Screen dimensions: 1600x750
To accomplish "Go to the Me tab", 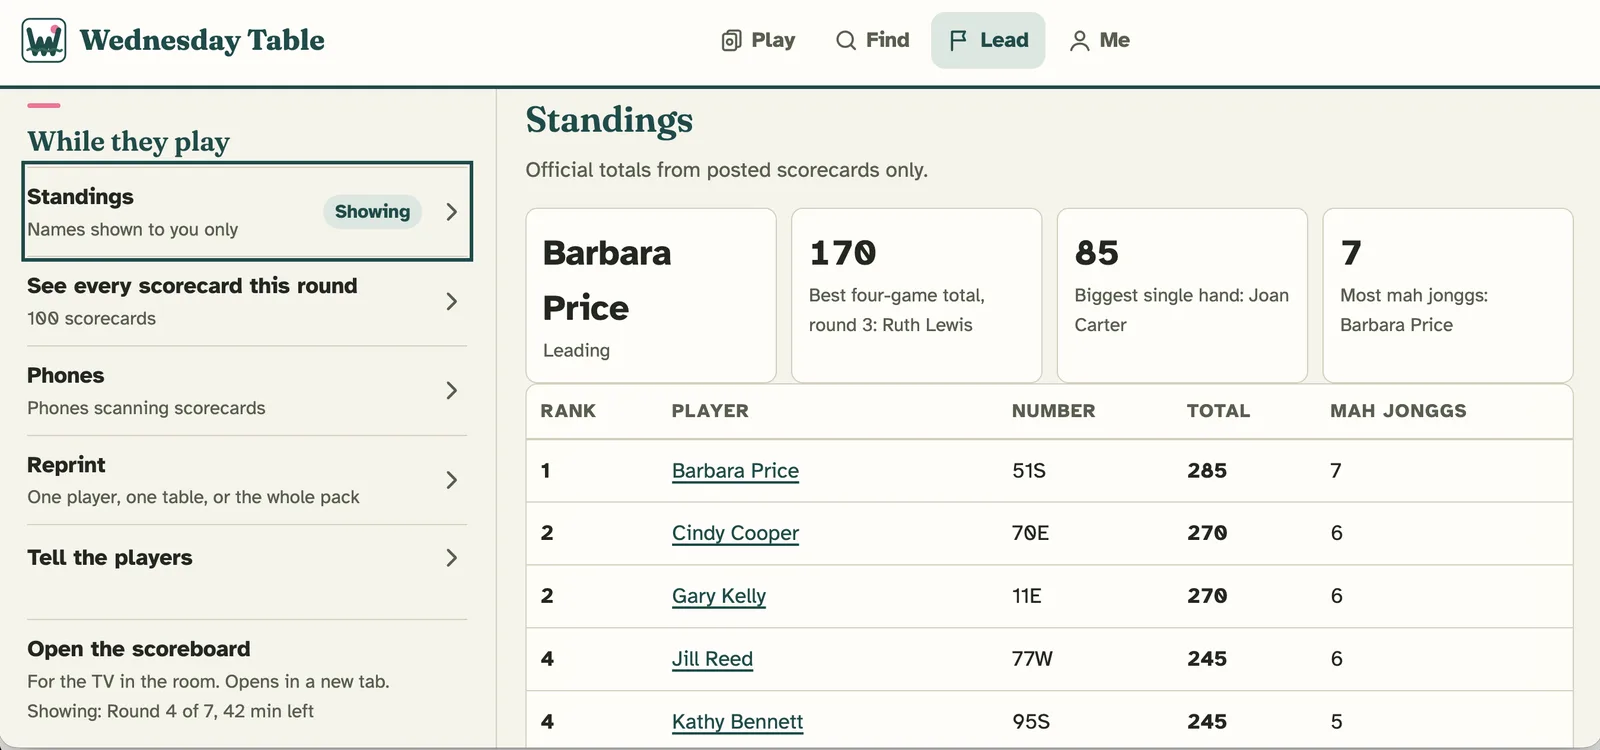I will point(1100,40).
